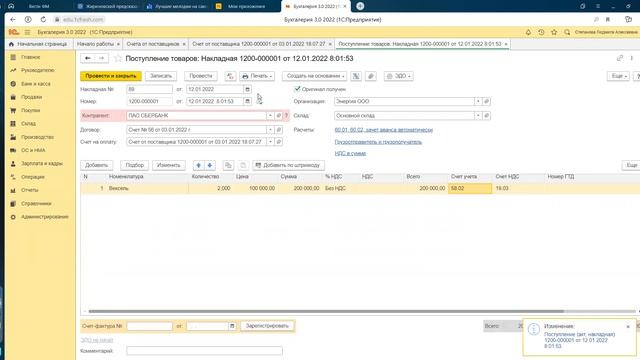This screenshot has height=360, width=640.
Task: Move the table row down
Action: [209, 165]
